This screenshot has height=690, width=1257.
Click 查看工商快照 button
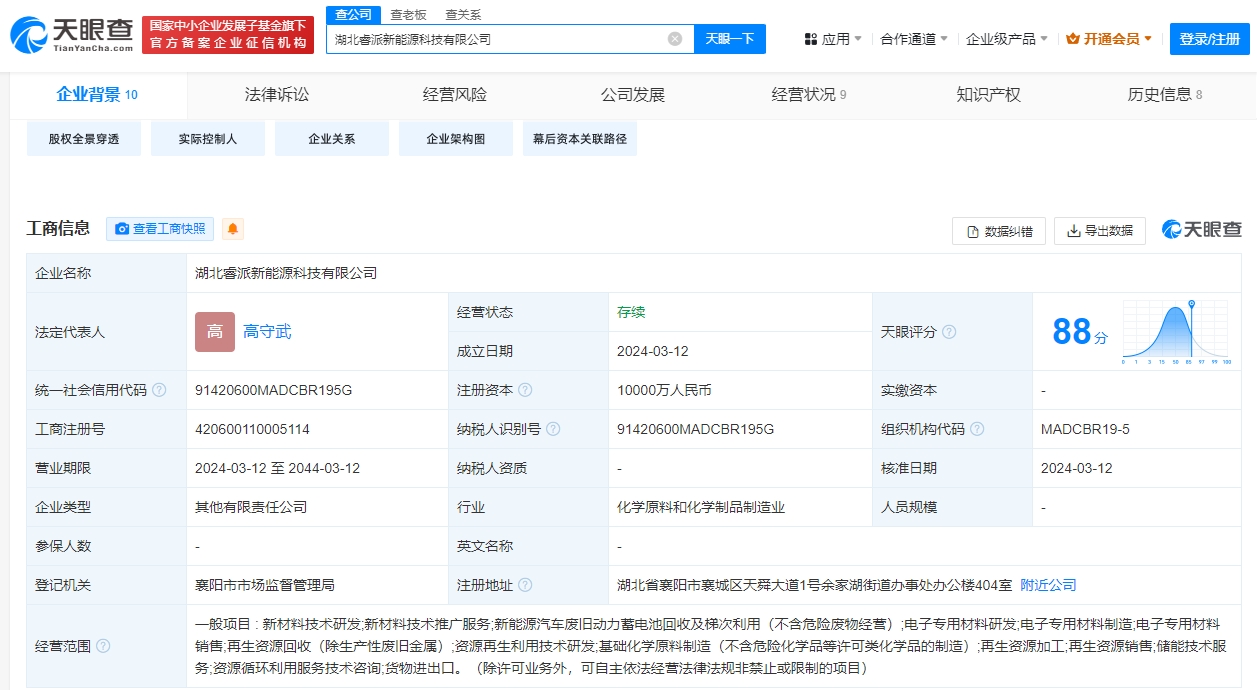click(x=160, y=229)
